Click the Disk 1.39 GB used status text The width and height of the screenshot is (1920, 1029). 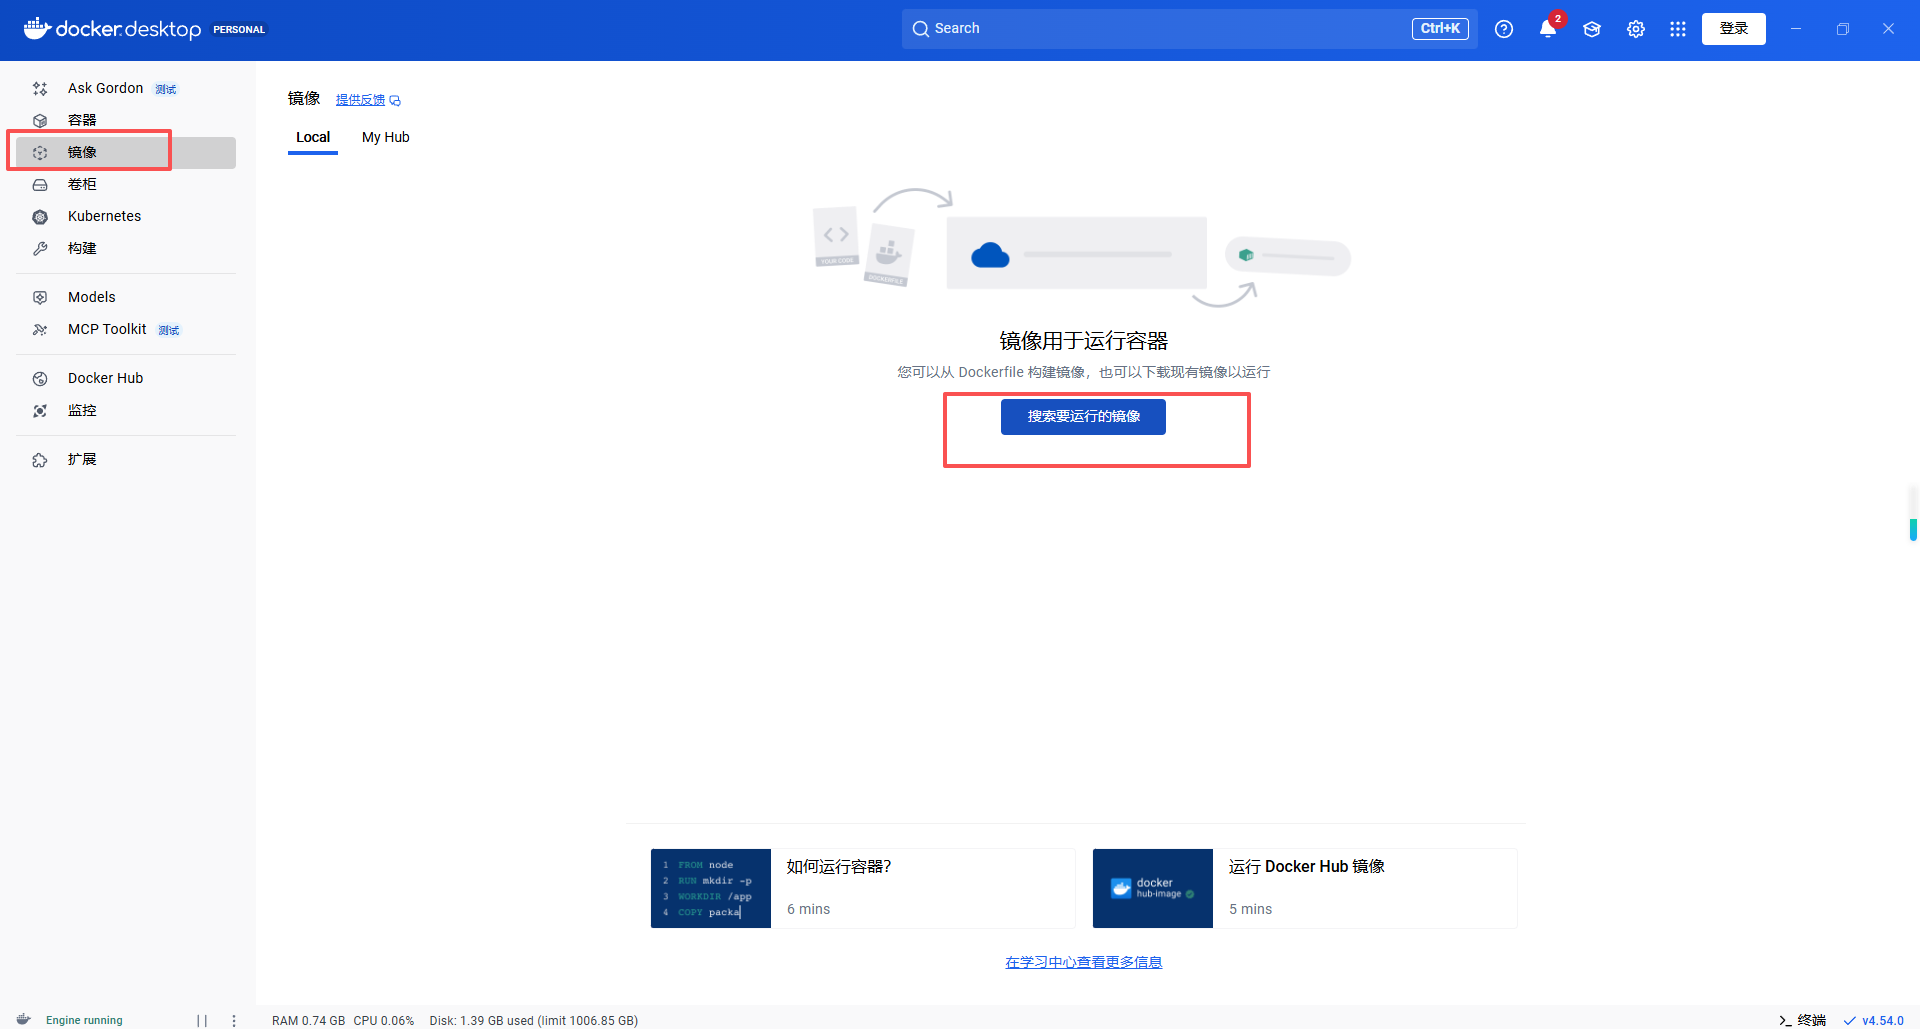(x=534, y=1020)
